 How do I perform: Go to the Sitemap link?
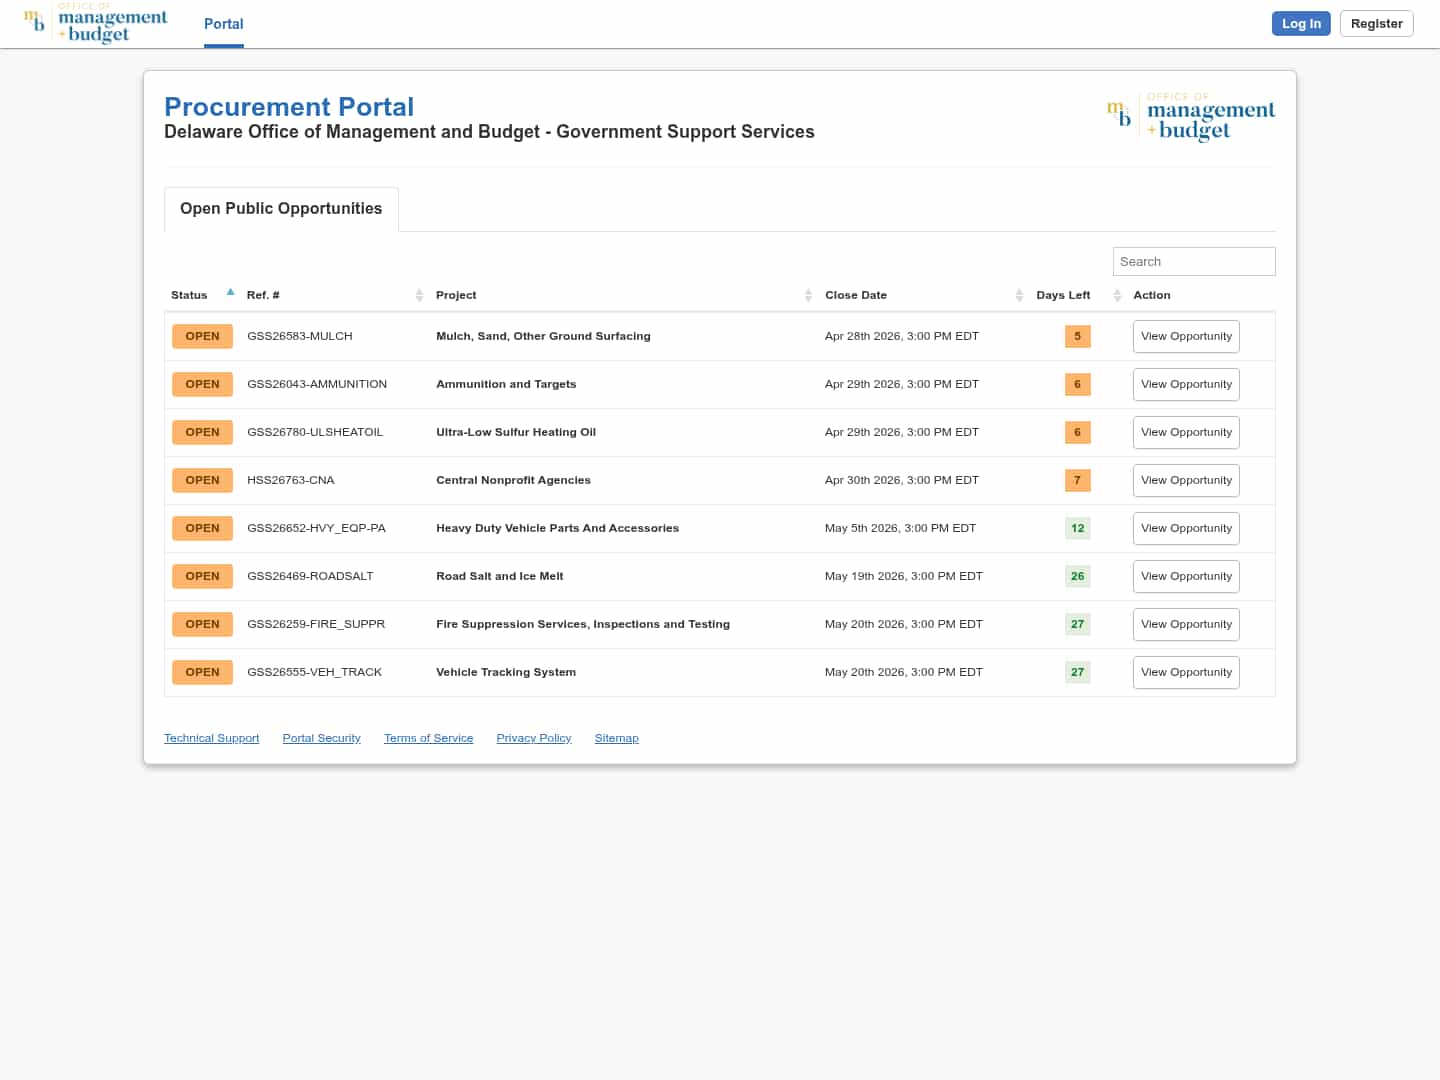pyautogui.click(x=616, y=738)
